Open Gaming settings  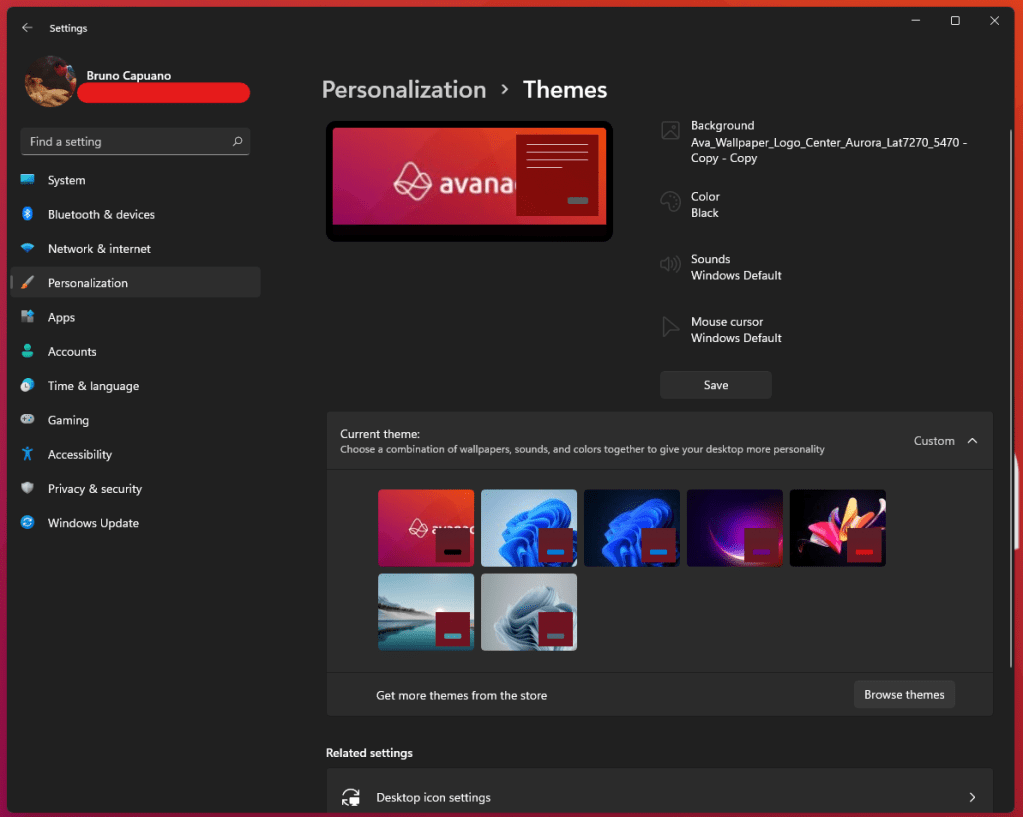(68, 420)
